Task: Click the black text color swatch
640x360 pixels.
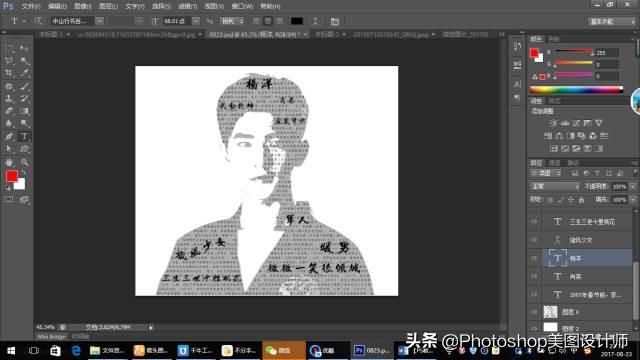Action: [x=297, y=21]
